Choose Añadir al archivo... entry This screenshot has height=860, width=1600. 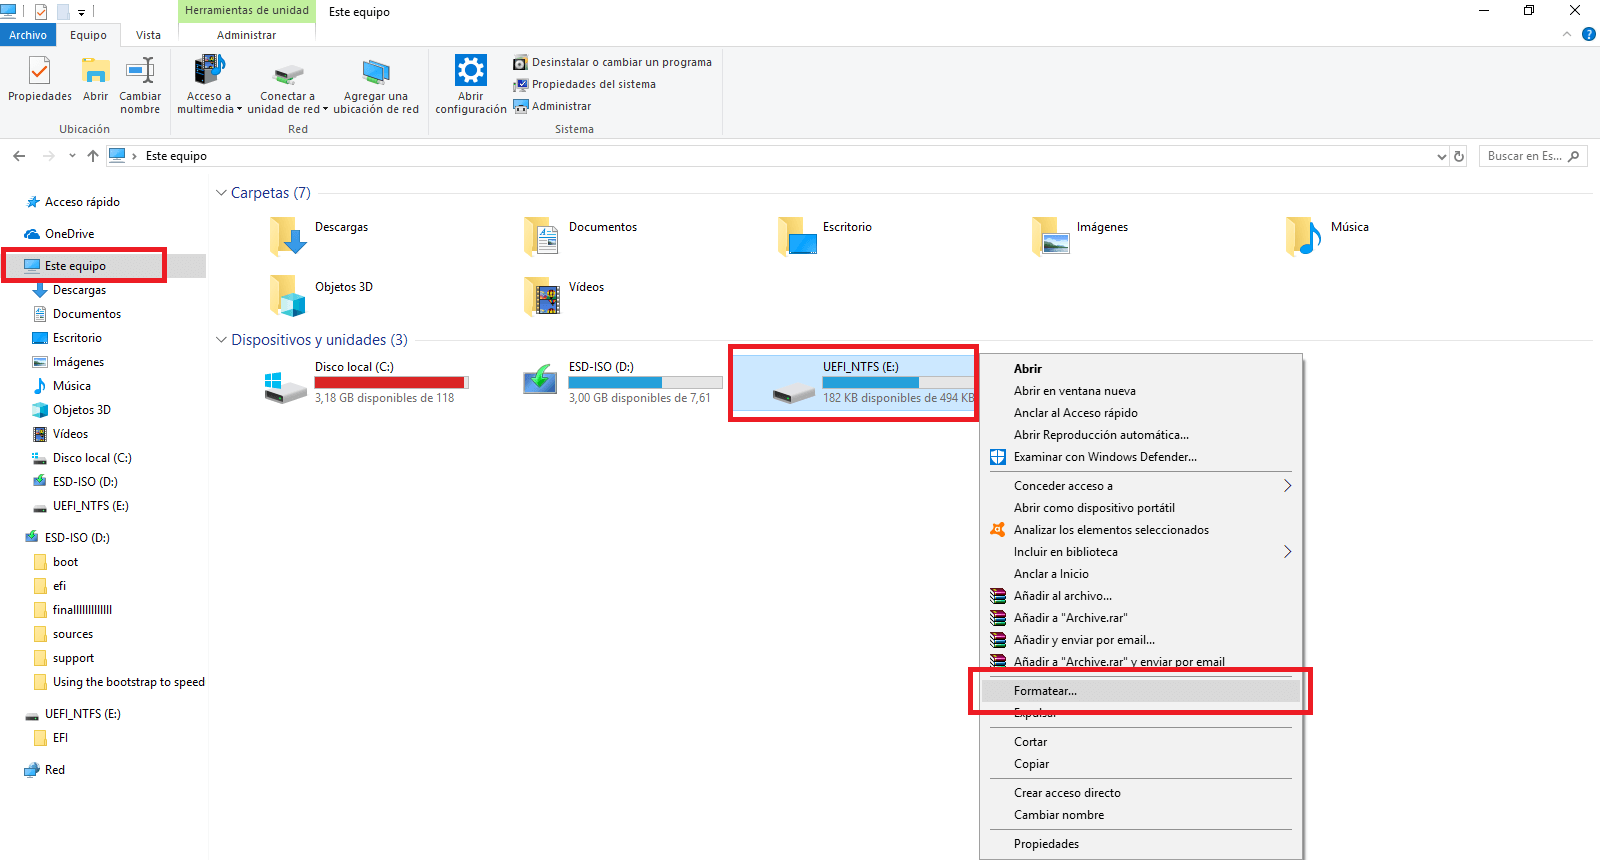tap(1141, 596)
